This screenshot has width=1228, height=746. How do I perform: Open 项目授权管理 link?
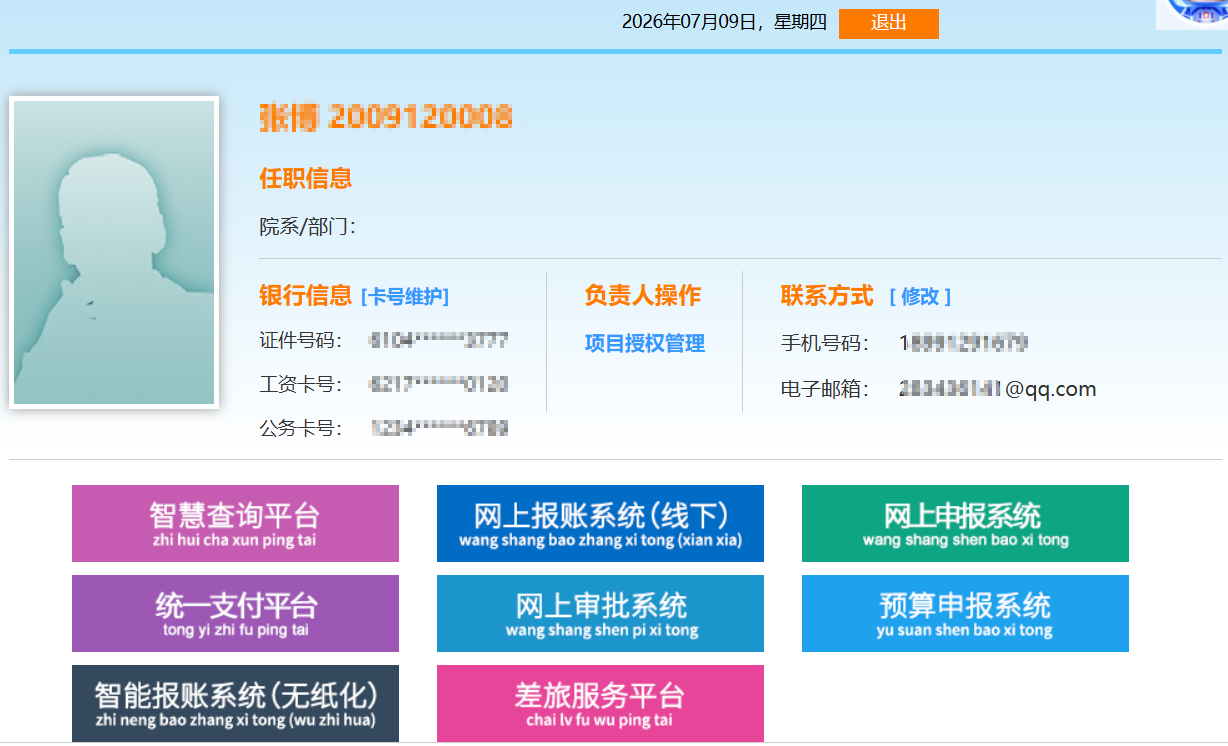point(645,344)
